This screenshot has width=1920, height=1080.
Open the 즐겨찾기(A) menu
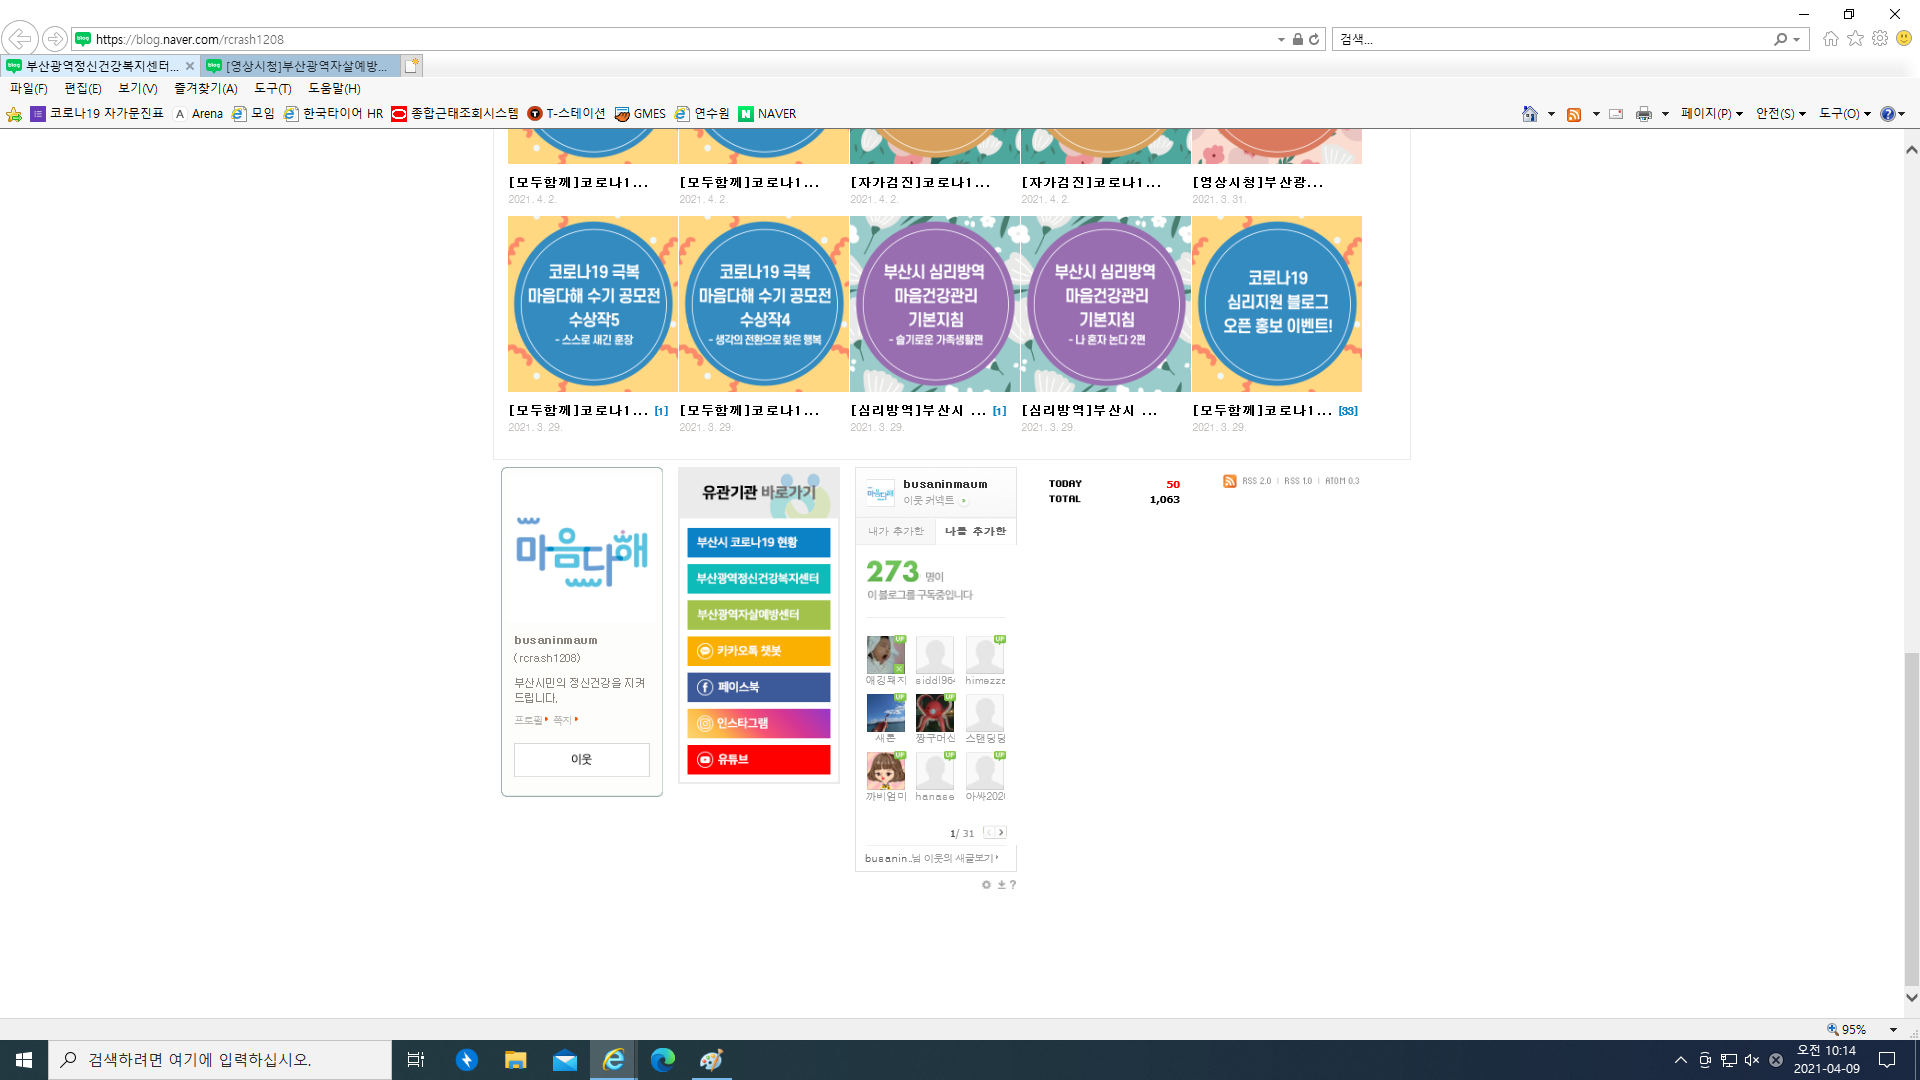tap(205, 88)
